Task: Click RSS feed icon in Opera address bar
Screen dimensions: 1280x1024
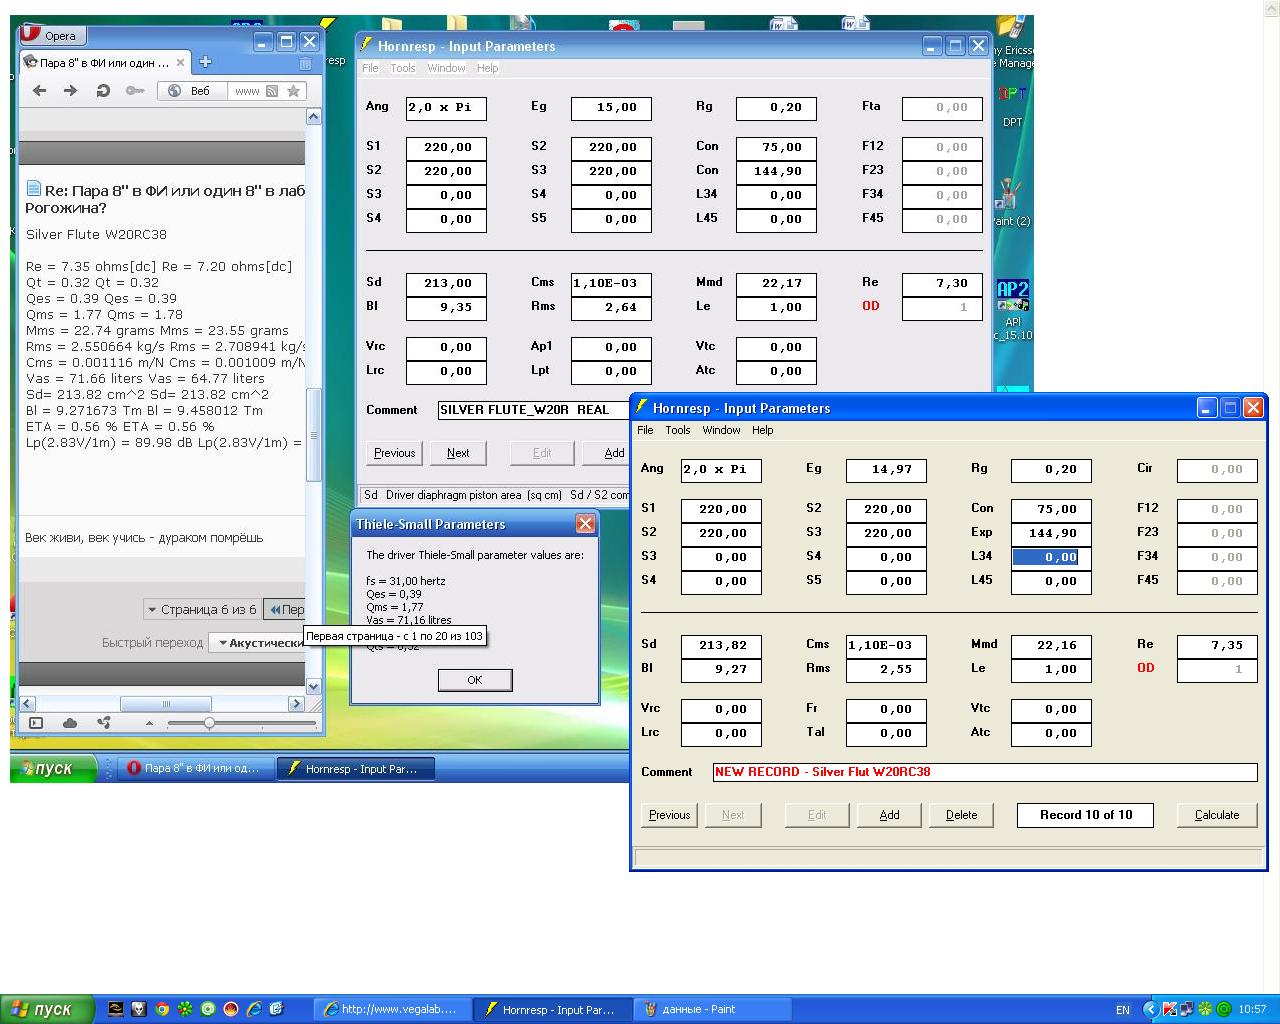Action: click(x=271, y=91)
